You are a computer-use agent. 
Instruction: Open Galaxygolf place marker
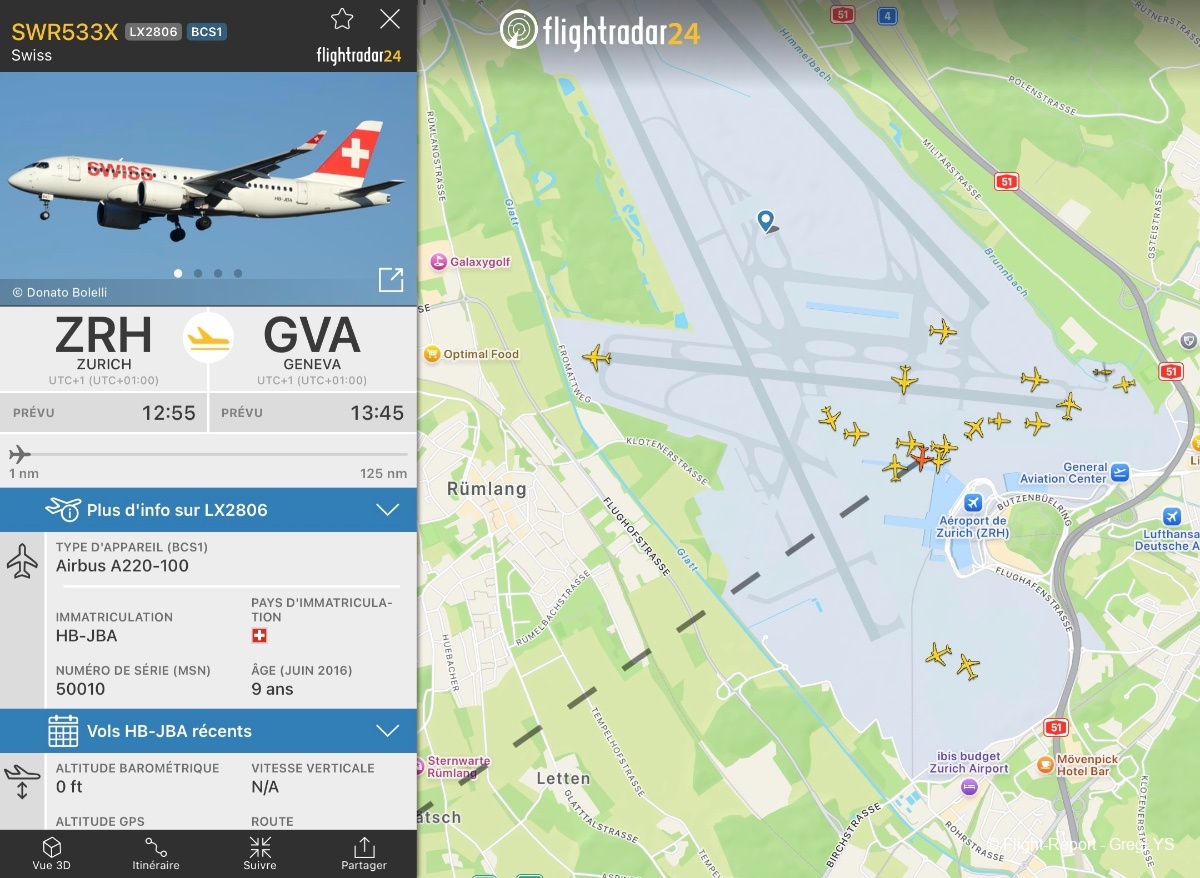coord(470,262)
